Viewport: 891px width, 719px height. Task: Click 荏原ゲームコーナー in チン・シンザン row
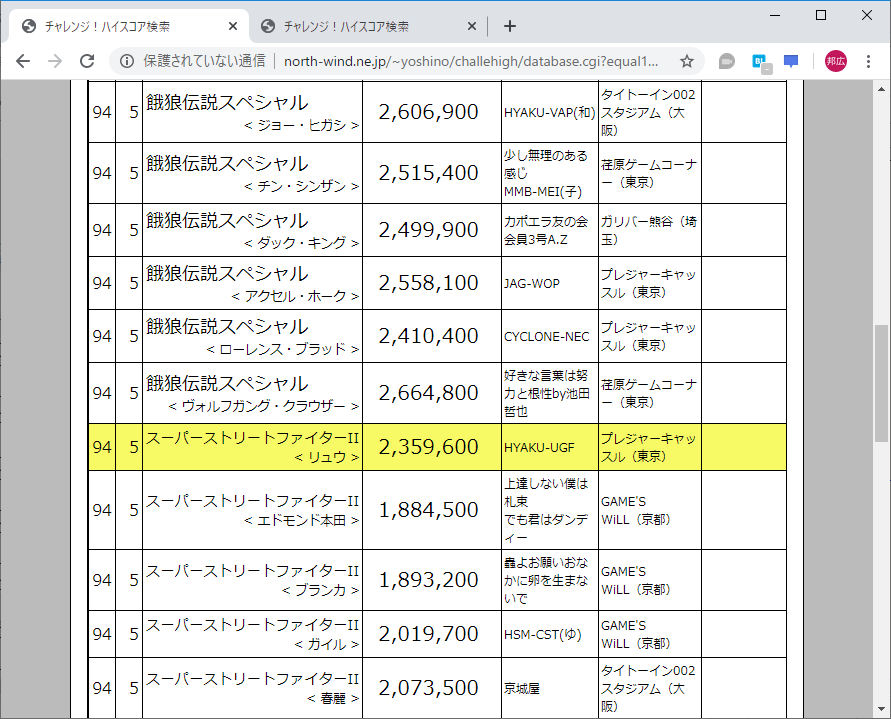pyautogui.click(x=649, y=173)
